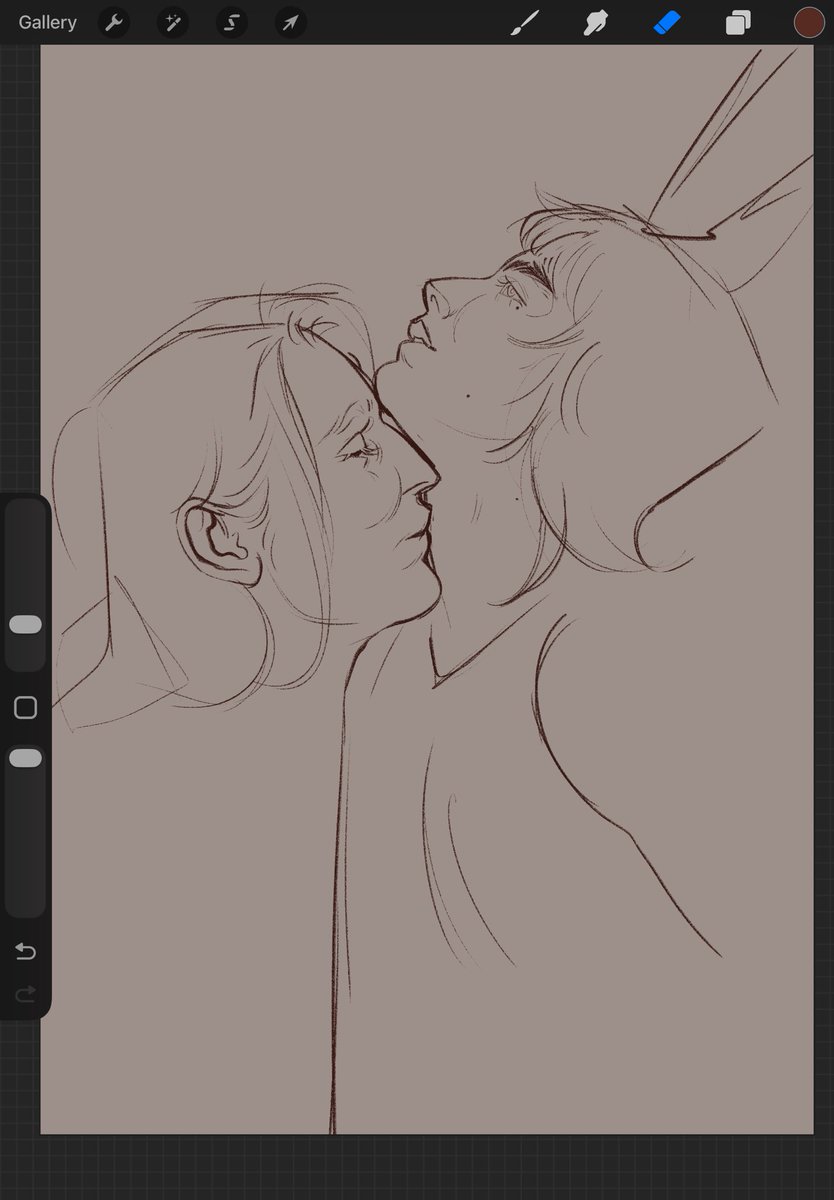Open the active color picker

(x=809, y=22)
